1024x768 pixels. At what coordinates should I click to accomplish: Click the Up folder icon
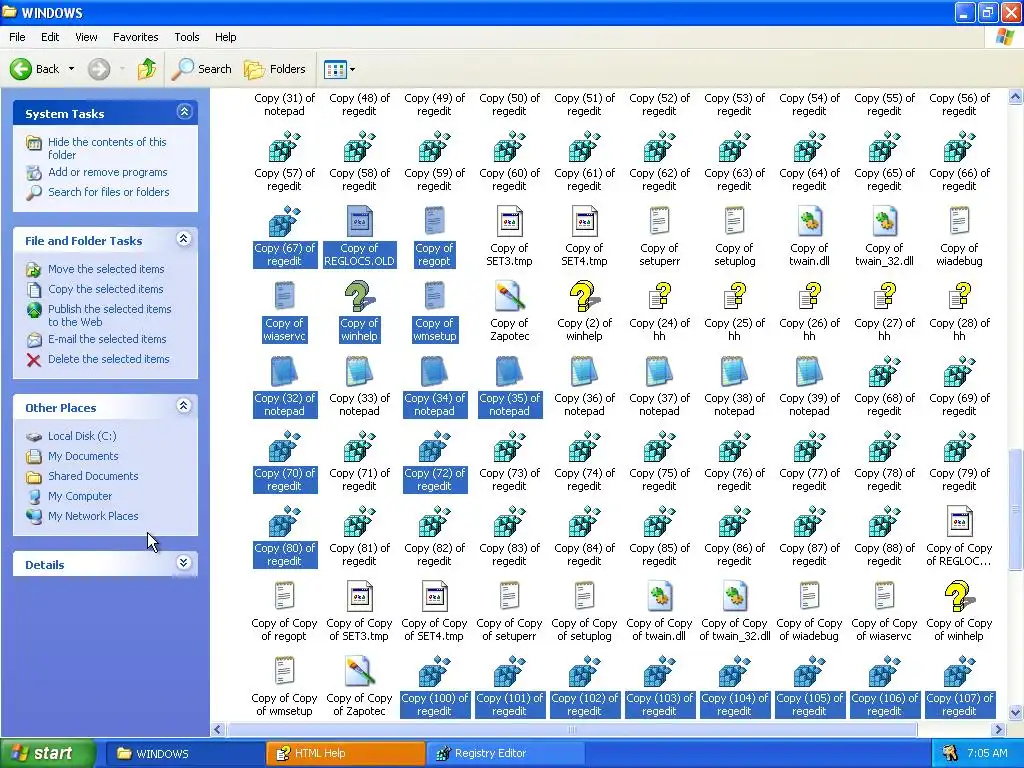coord(147,69)
